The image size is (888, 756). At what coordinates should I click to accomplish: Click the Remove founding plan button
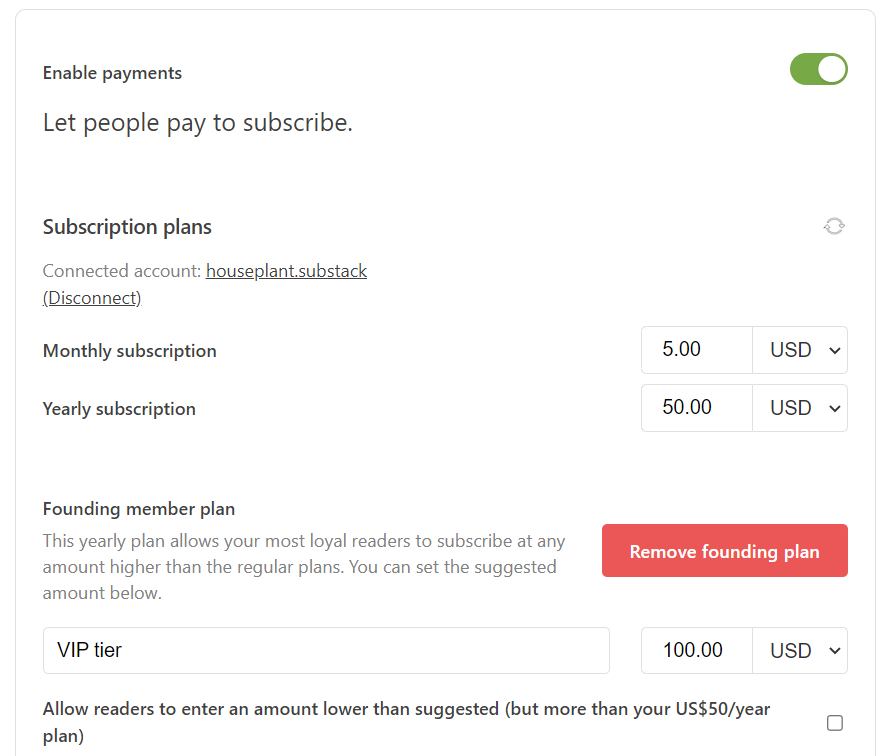(724, 550)
